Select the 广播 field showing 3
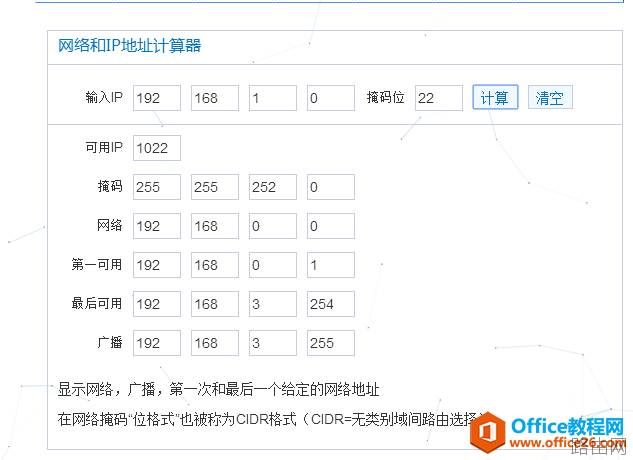The height and width of the screenshot is (460, 633). [272, 343]
